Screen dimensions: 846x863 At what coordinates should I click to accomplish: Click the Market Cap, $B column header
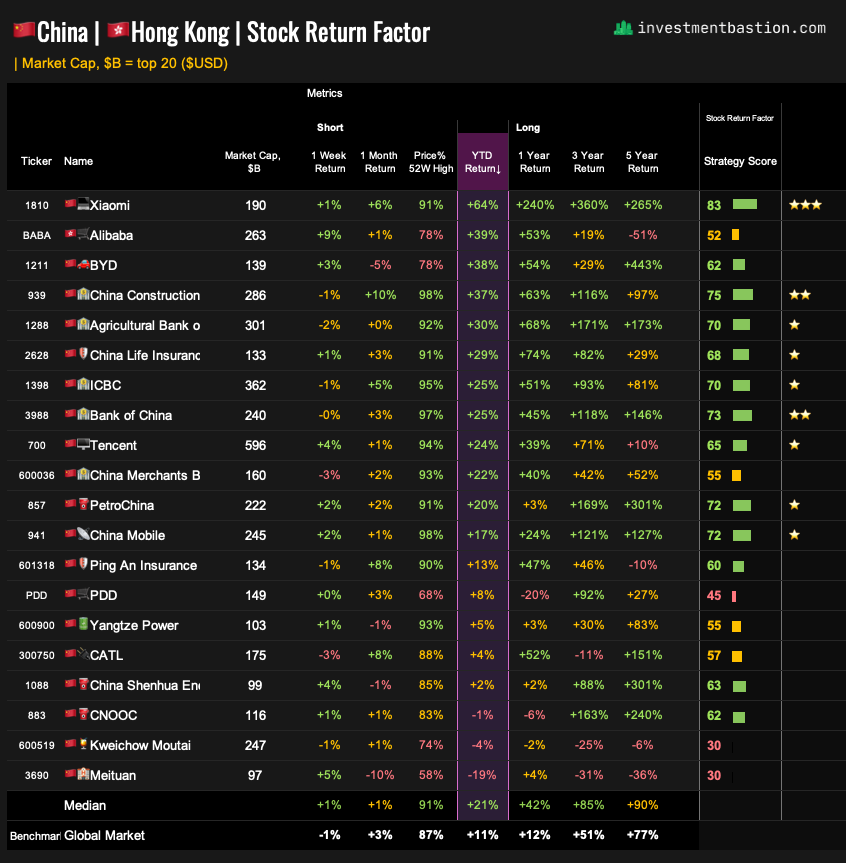click(x=253, y=162)
